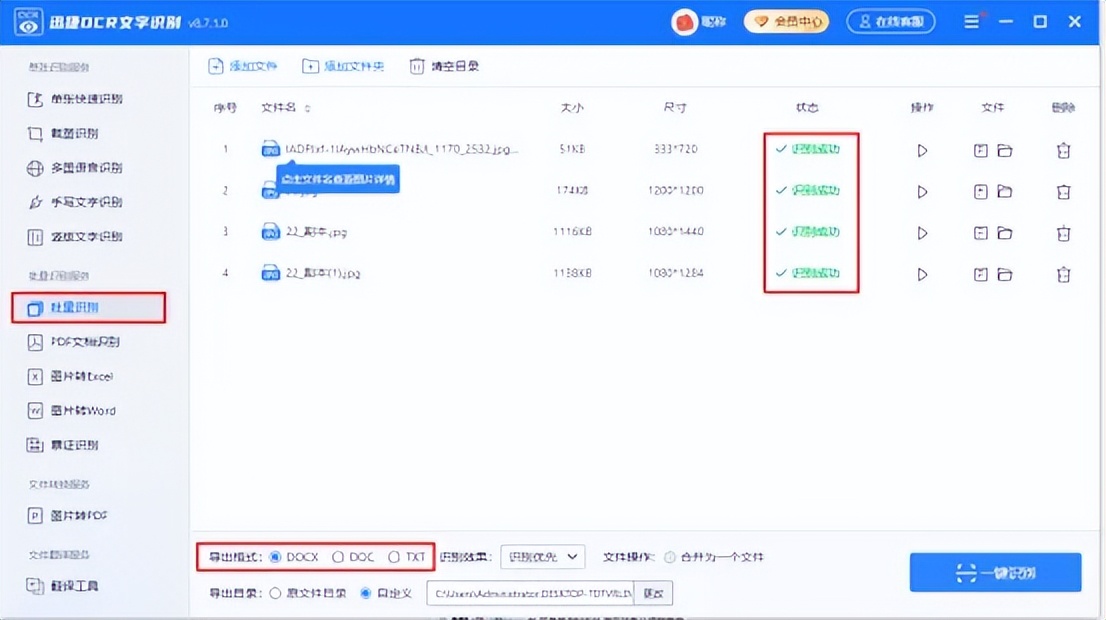The image size is (1106, 620).
Task: Select the 手写文字识别 recognition tool
Action: (85, 203)
